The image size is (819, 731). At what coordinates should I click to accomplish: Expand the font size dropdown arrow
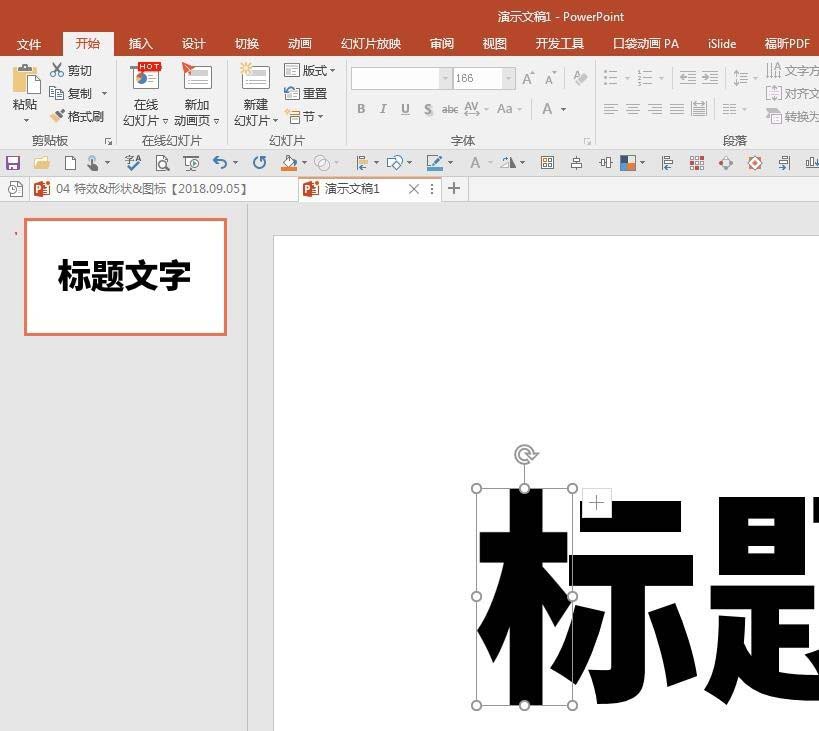(508, 78)
